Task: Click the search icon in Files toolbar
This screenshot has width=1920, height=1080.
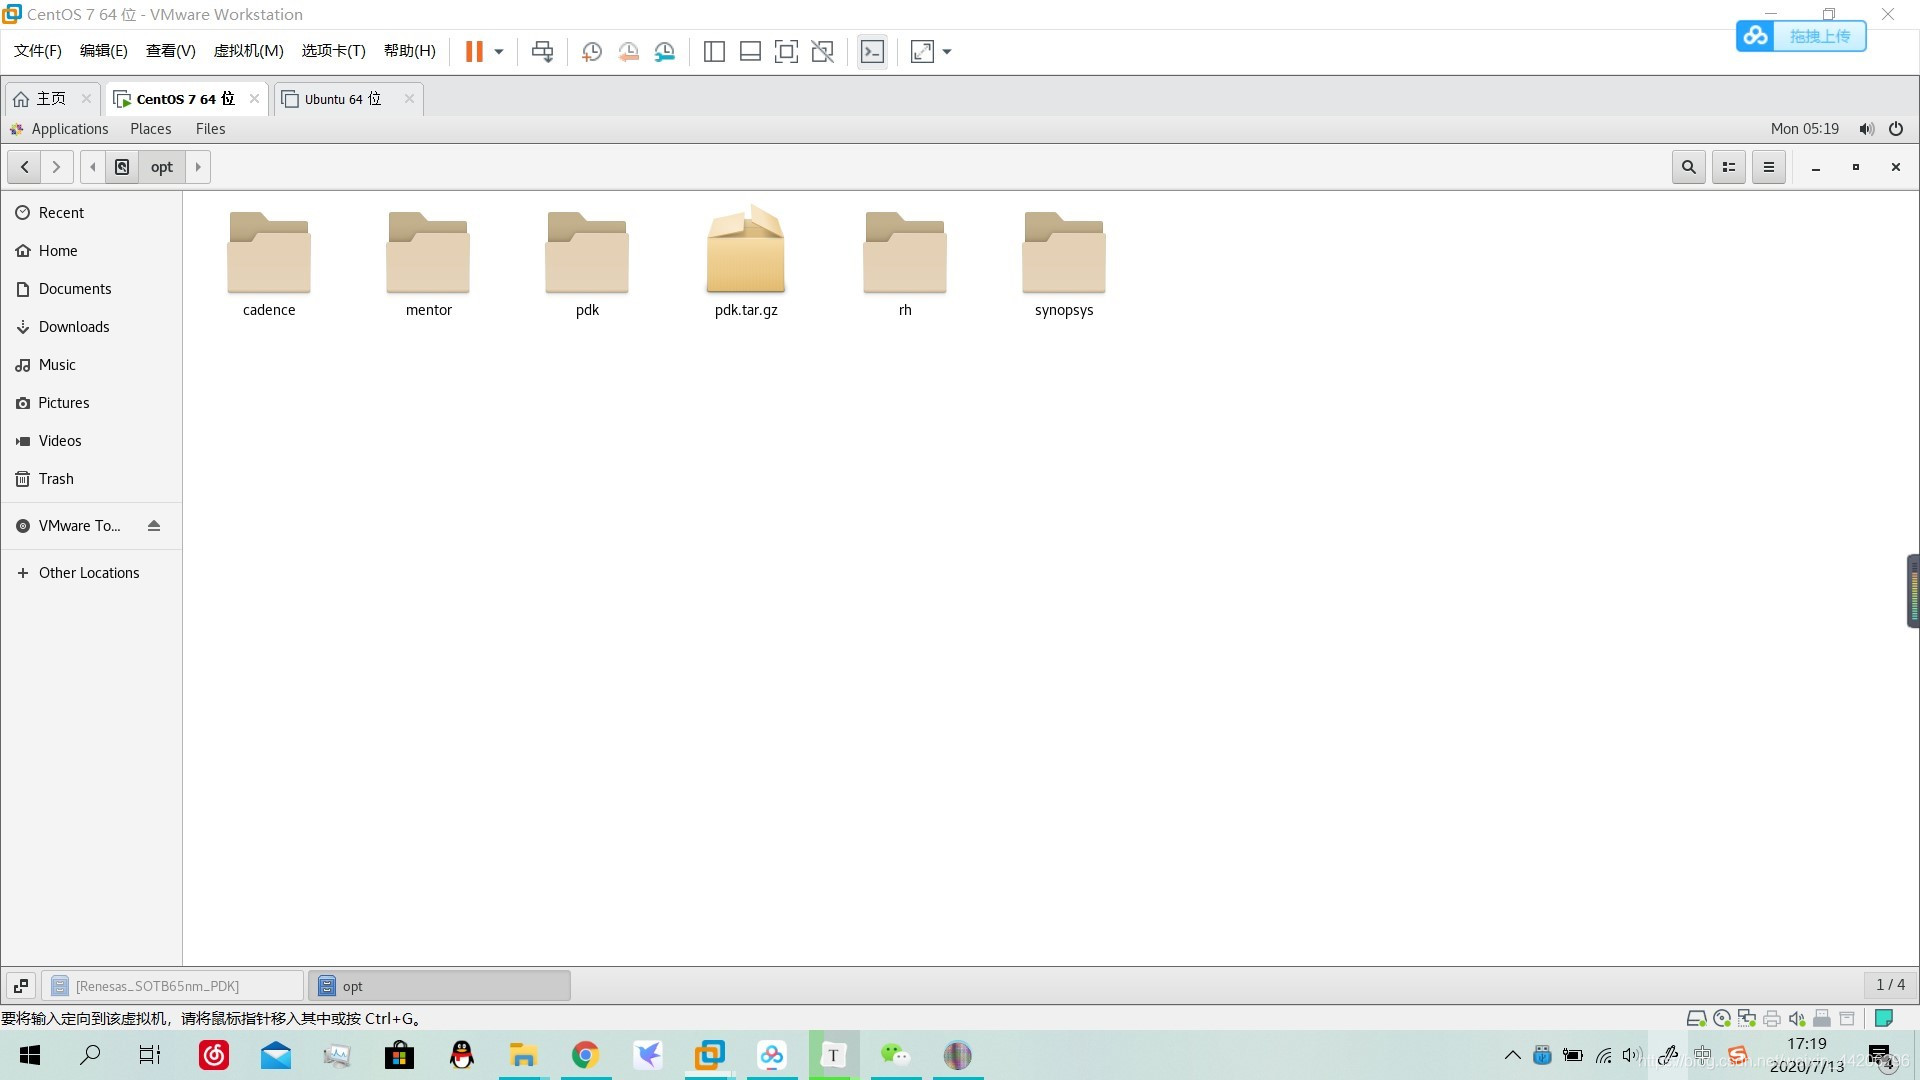Action: 1689,167
